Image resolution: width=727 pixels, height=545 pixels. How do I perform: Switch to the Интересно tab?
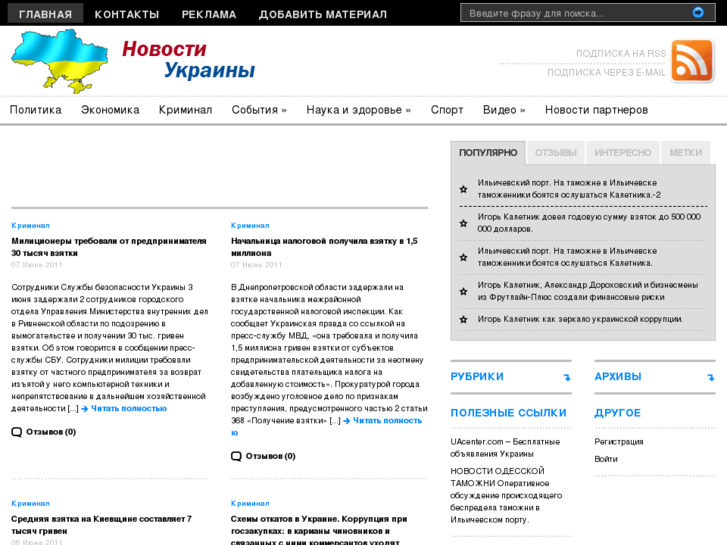click(623, 153)
